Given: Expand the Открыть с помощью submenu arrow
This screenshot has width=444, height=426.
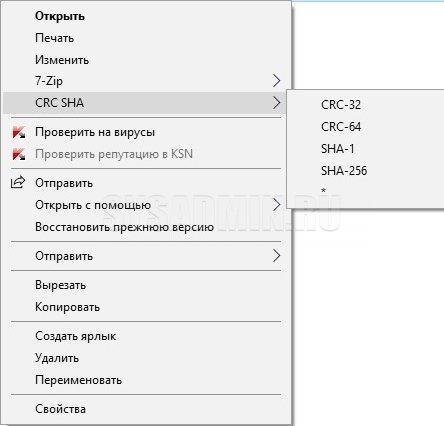Looking at the screenshot, I should tap(276, 205).
